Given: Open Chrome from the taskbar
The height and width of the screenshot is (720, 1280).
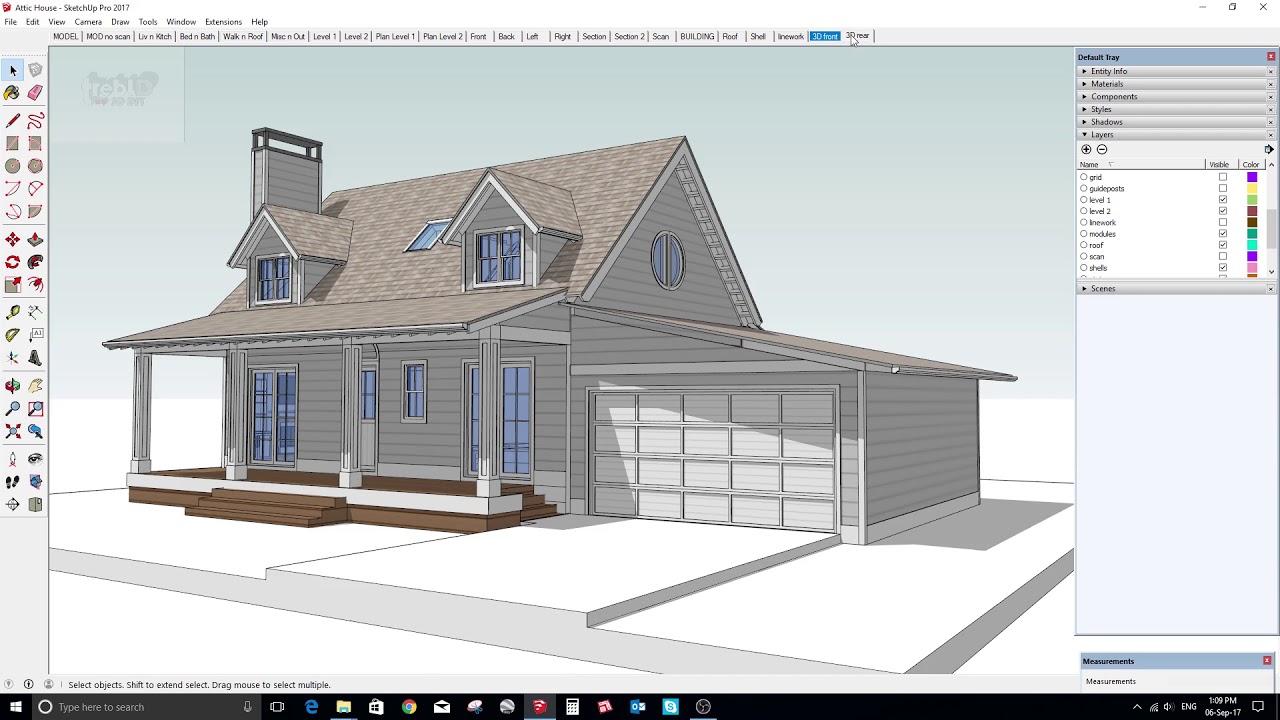Looking at the screenshot, I should click(409, 707).
